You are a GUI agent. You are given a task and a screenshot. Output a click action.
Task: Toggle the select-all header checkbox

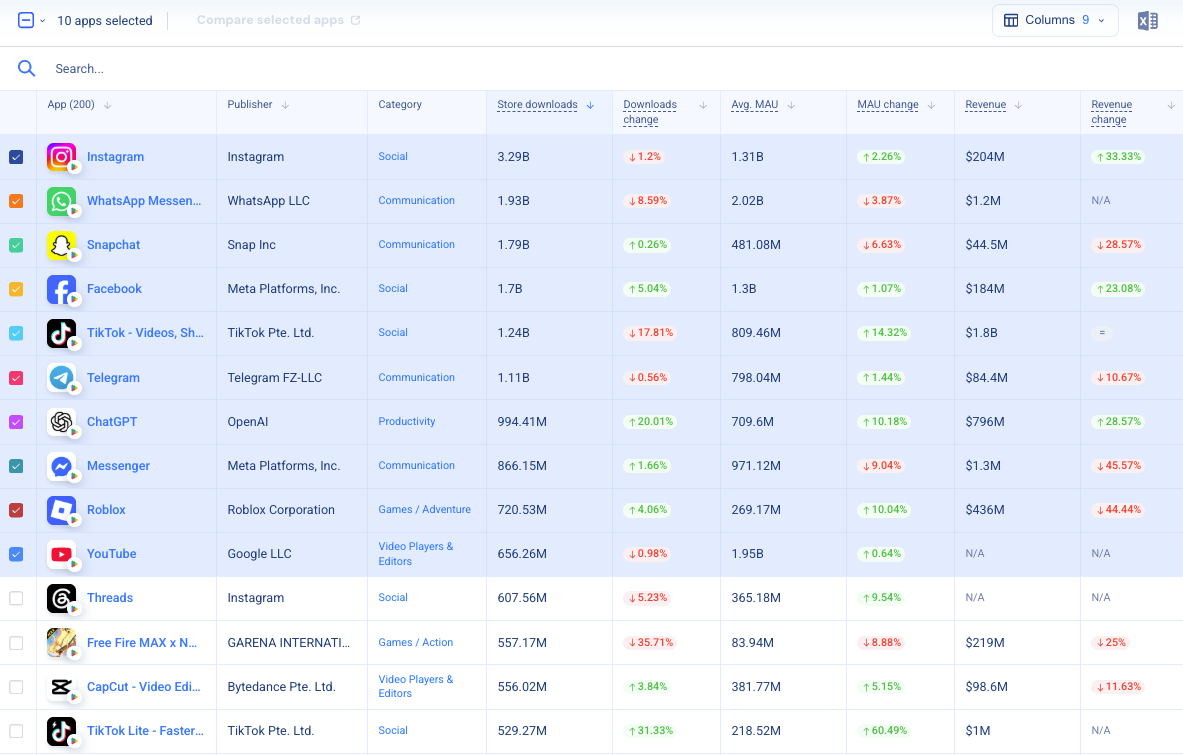tap(26, 20)
